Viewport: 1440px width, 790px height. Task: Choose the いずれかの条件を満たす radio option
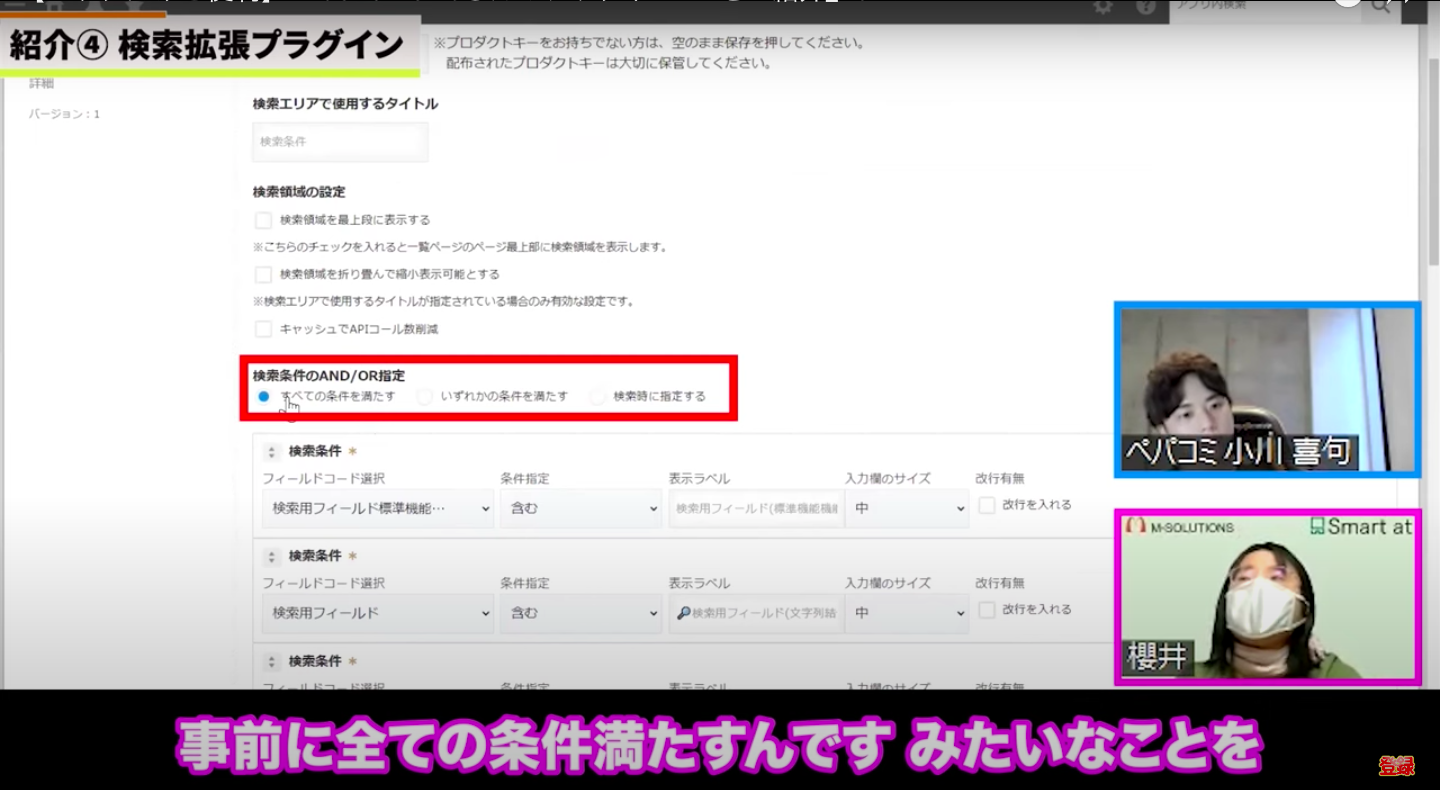click(x=425, y=396)
